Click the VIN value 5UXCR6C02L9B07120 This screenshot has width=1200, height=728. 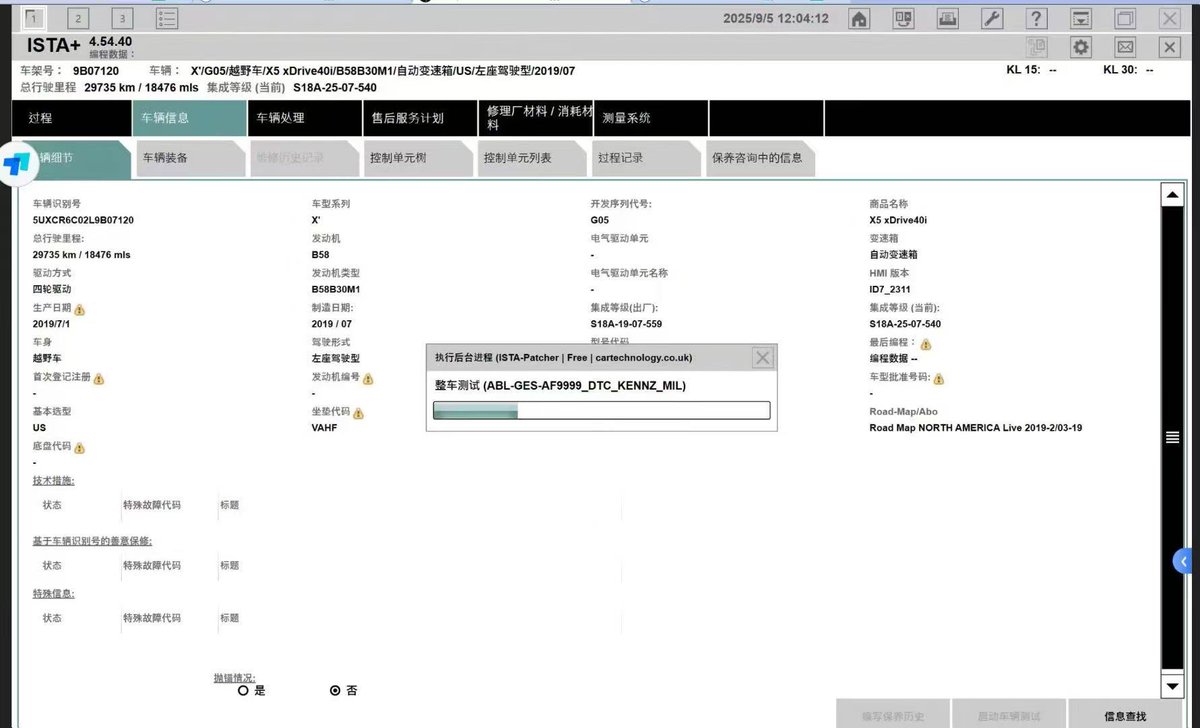coord(84,220)
